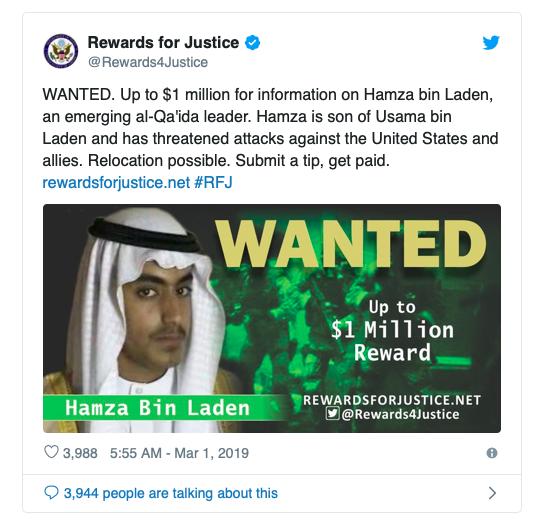Click REWARDSFORJUSTICE.NET text in the poster
This screenshot has width=548, height=521.
pyautogui.click(x=392, y=400)
